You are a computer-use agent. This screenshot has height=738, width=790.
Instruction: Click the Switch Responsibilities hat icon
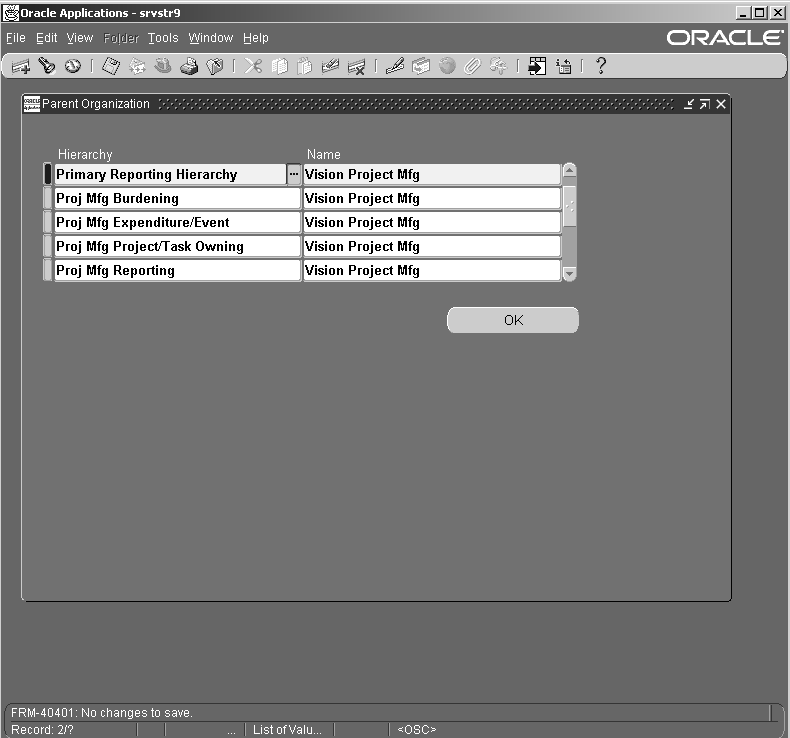click(163, 66)
